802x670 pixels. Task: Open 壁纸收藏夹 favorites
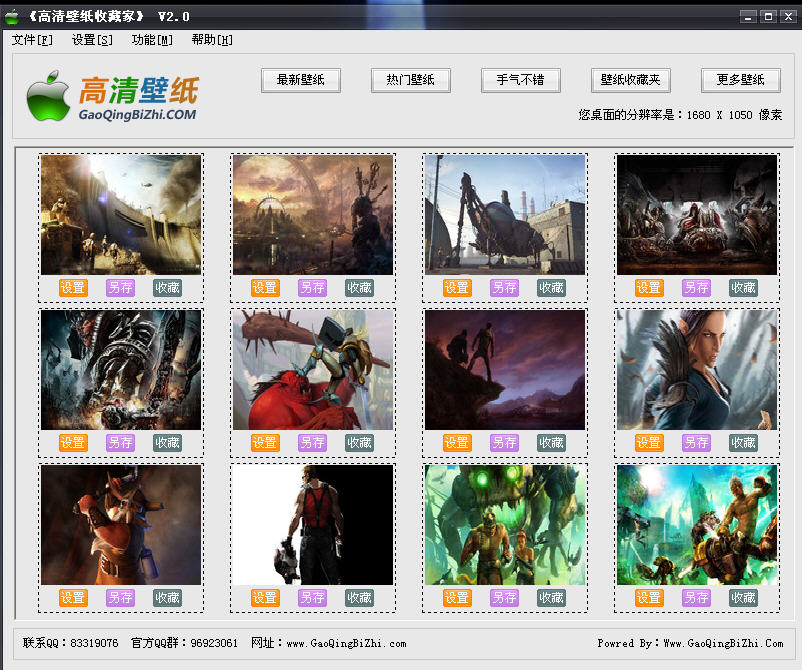tap(631, 80)
